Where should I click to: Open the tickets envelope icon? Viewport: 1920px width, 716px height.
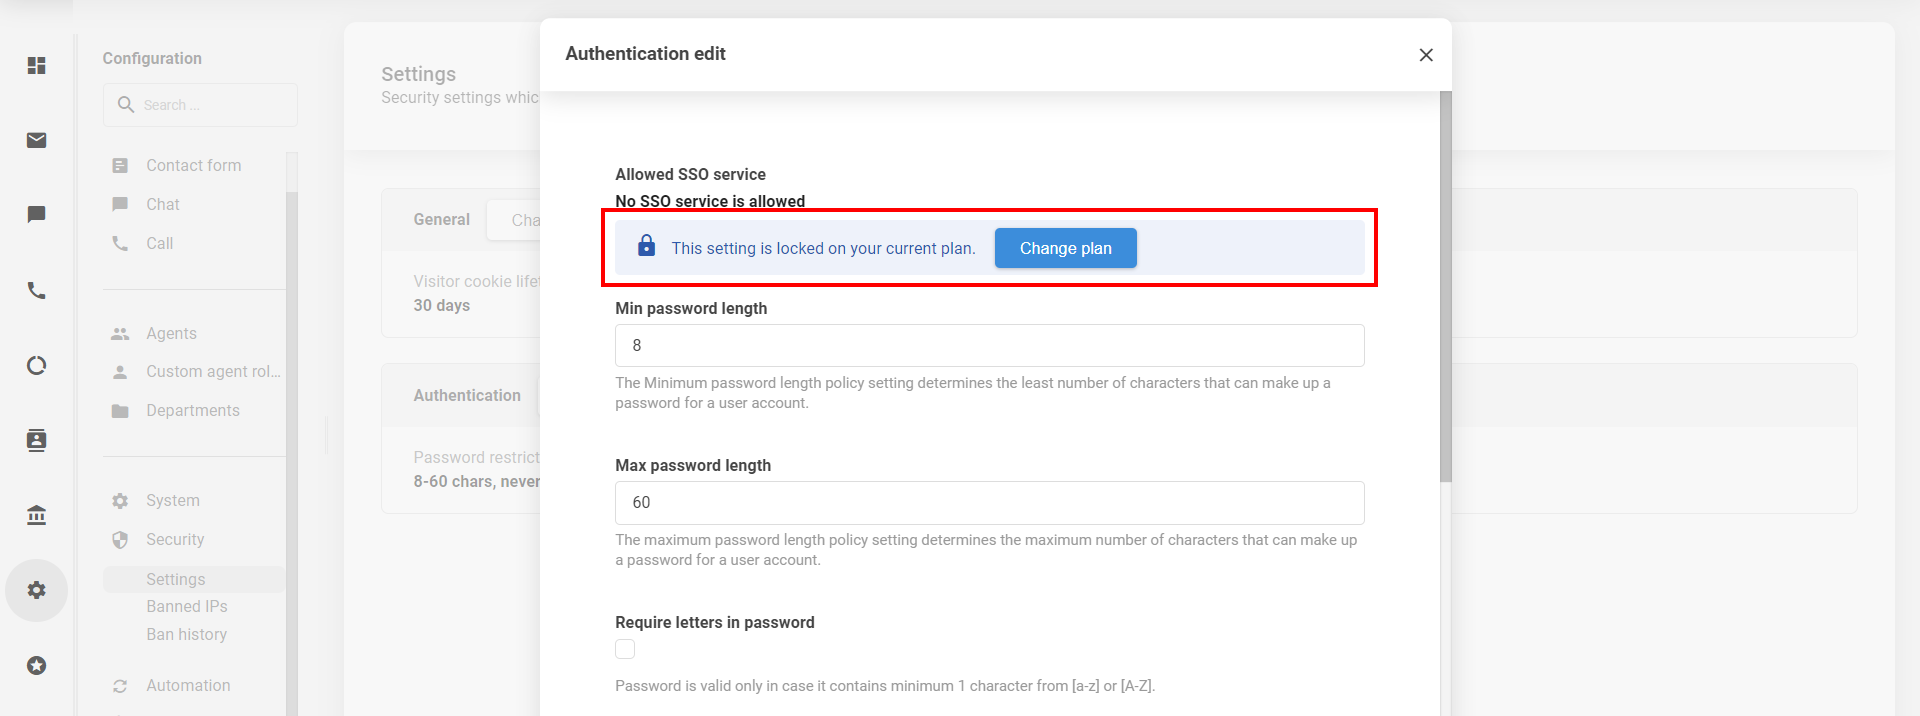tap(37, 140)
